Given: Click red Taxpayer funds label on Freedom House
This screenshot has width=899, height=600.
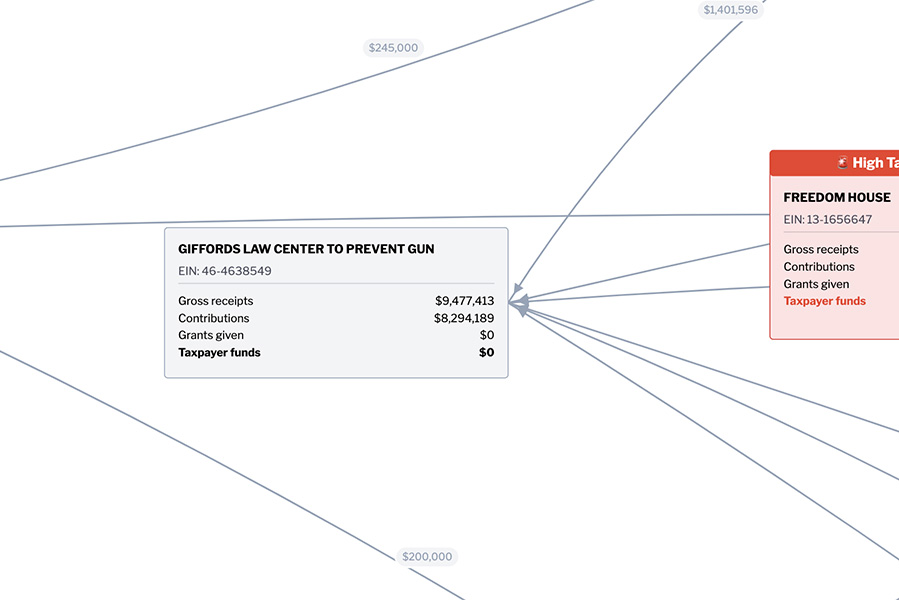Looking at the screenshot, I should 824,301.
